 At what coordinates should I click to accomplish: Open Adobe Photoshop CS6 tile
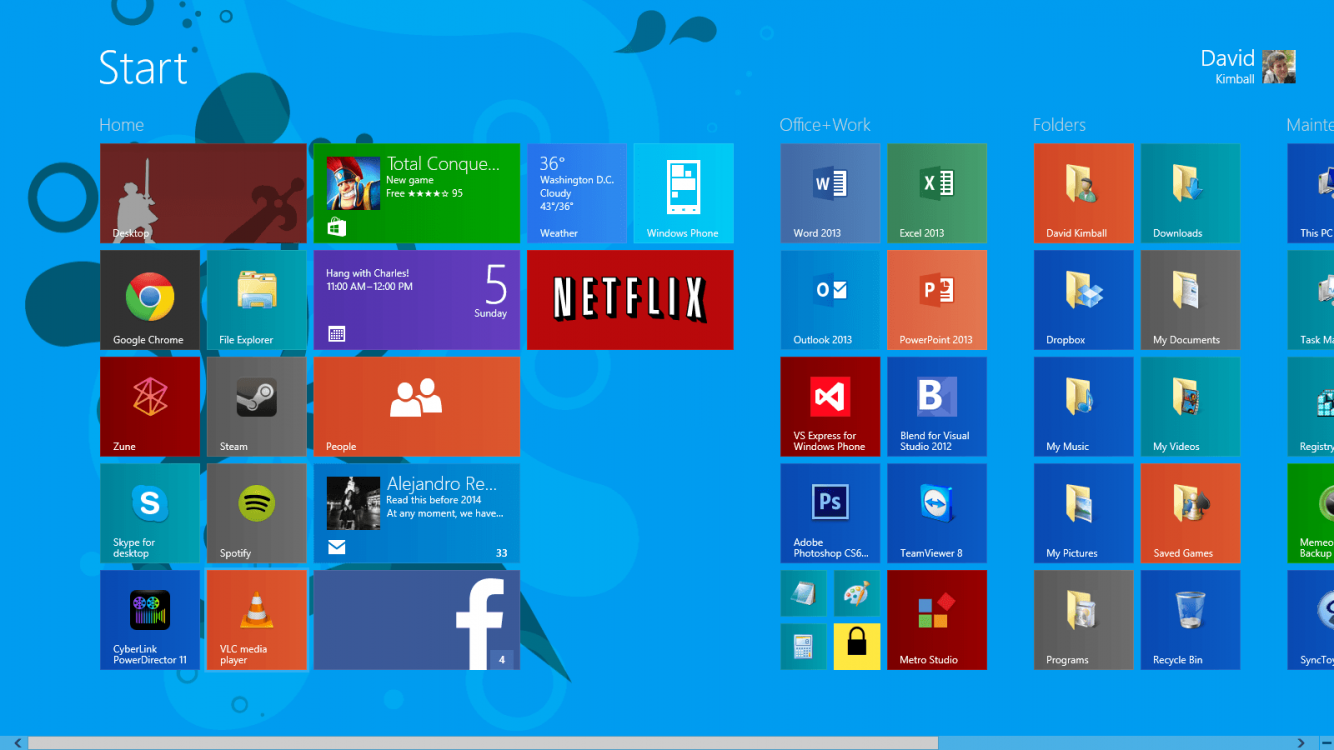click(x=831, y=513)
